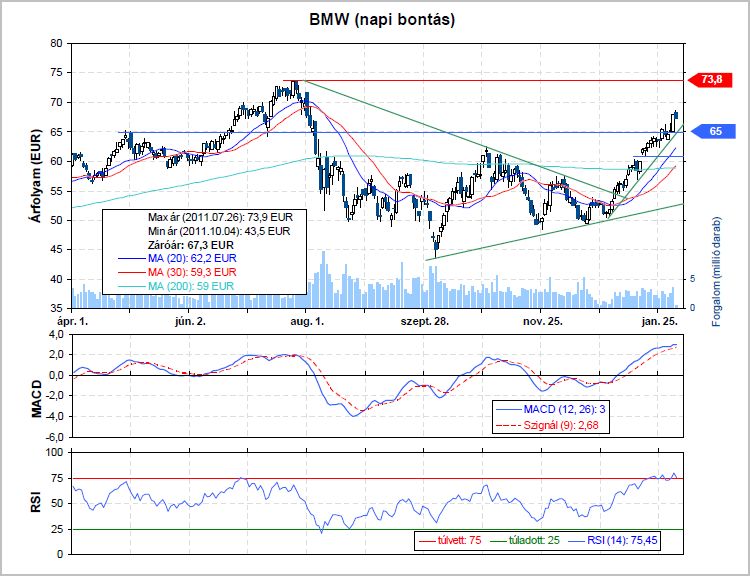Click the blue 65 price level tag
Viewport: 750px width, 576px height.
[x=711, y=131]
